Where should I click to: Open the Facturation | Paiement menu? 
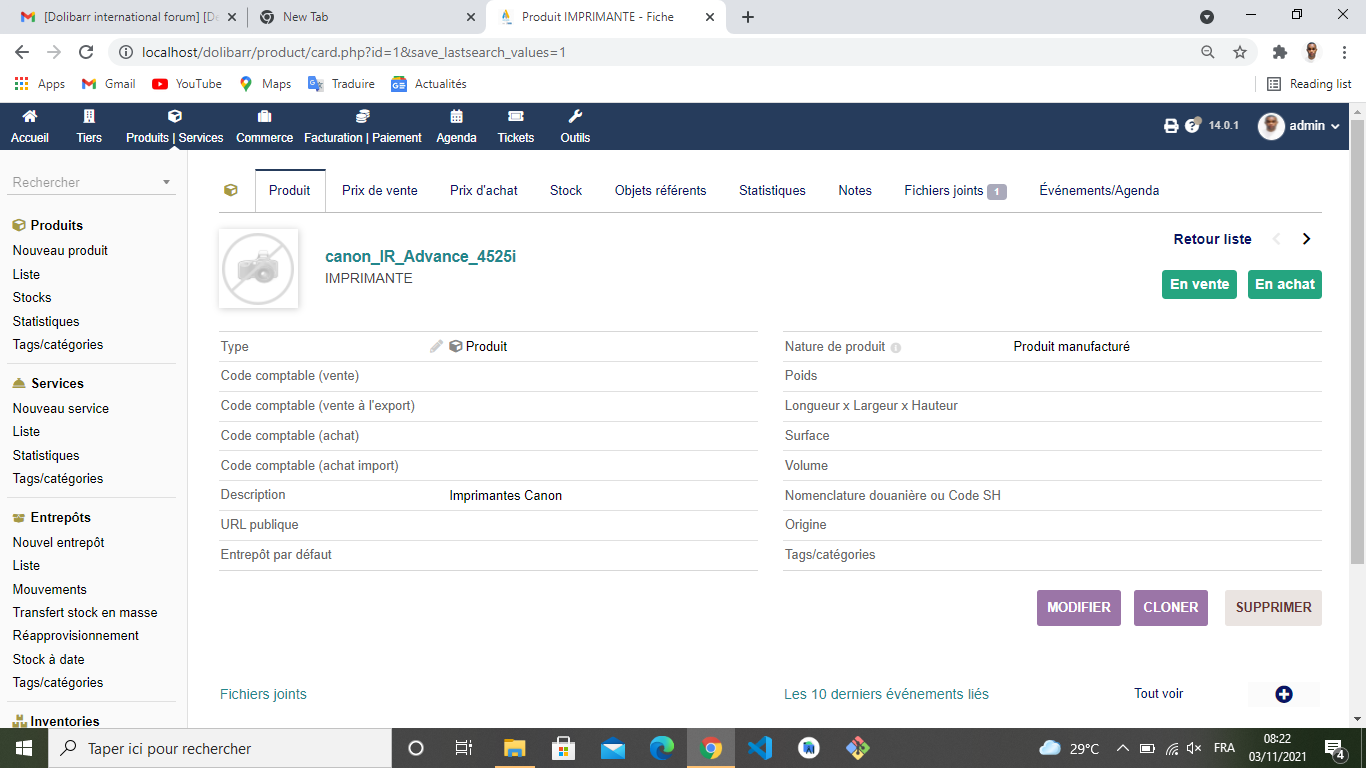point(363,127)
